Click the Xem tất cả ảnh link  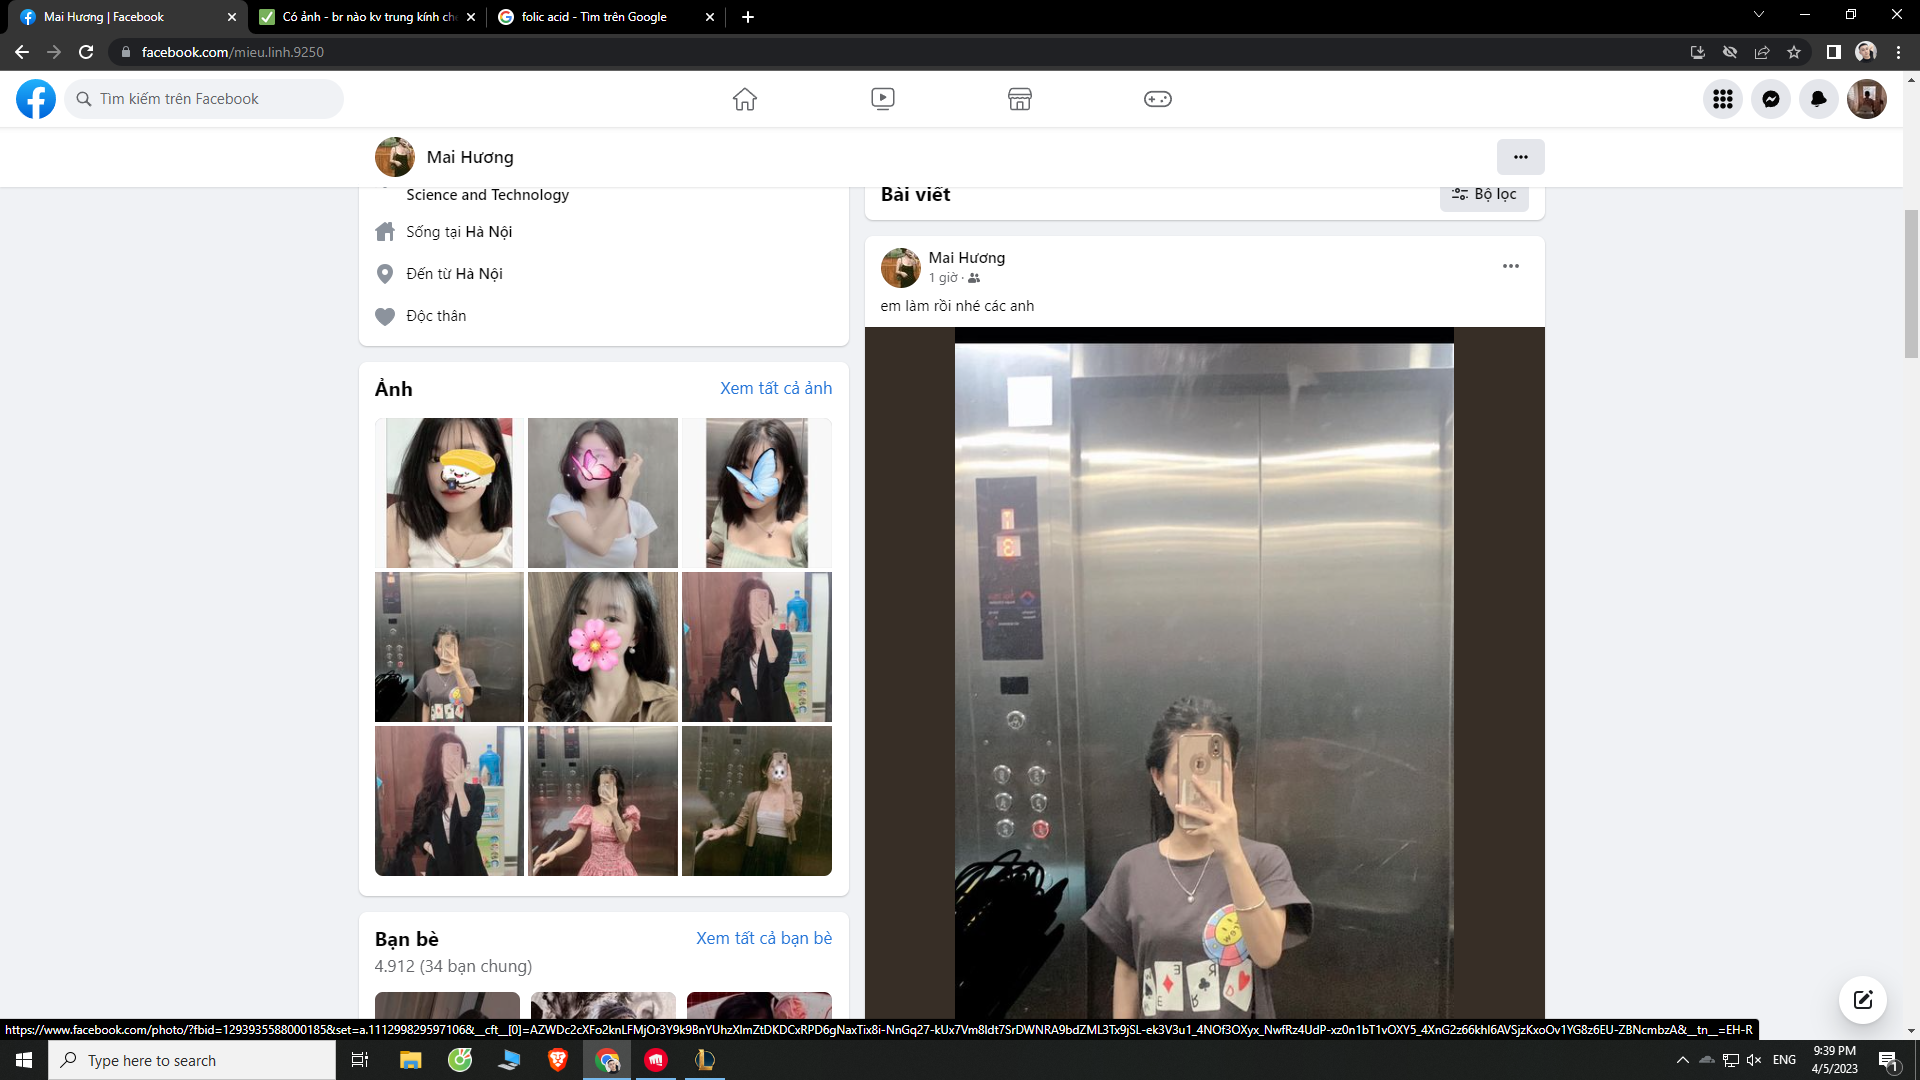point(775,388)
